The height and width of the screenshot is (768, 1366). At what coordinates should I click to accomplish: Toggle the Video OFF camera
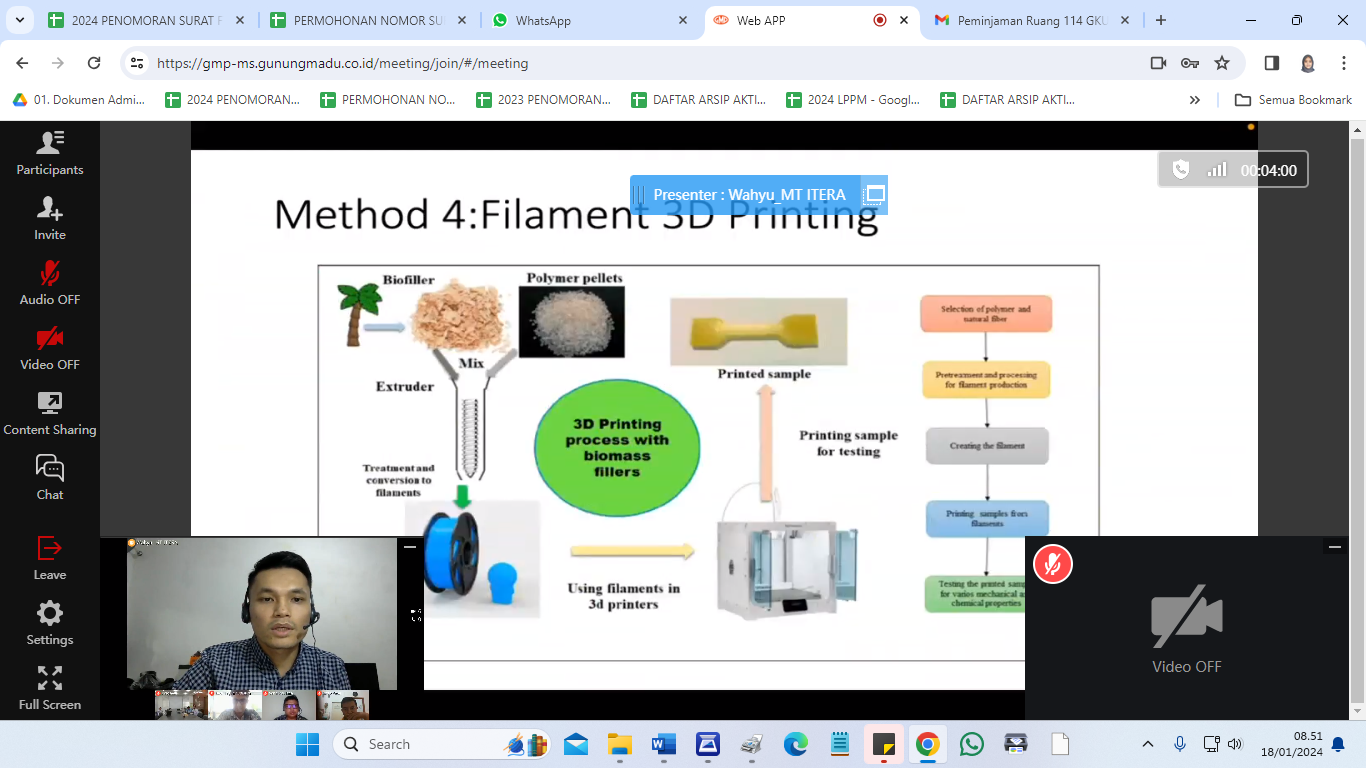pyautogui.click(x=49, y=348)
